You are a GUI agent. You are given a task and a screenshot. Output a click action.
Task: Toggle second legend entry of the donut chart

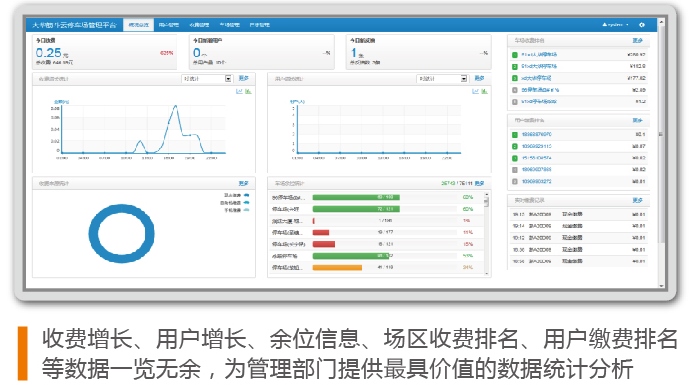pos(235,202)
